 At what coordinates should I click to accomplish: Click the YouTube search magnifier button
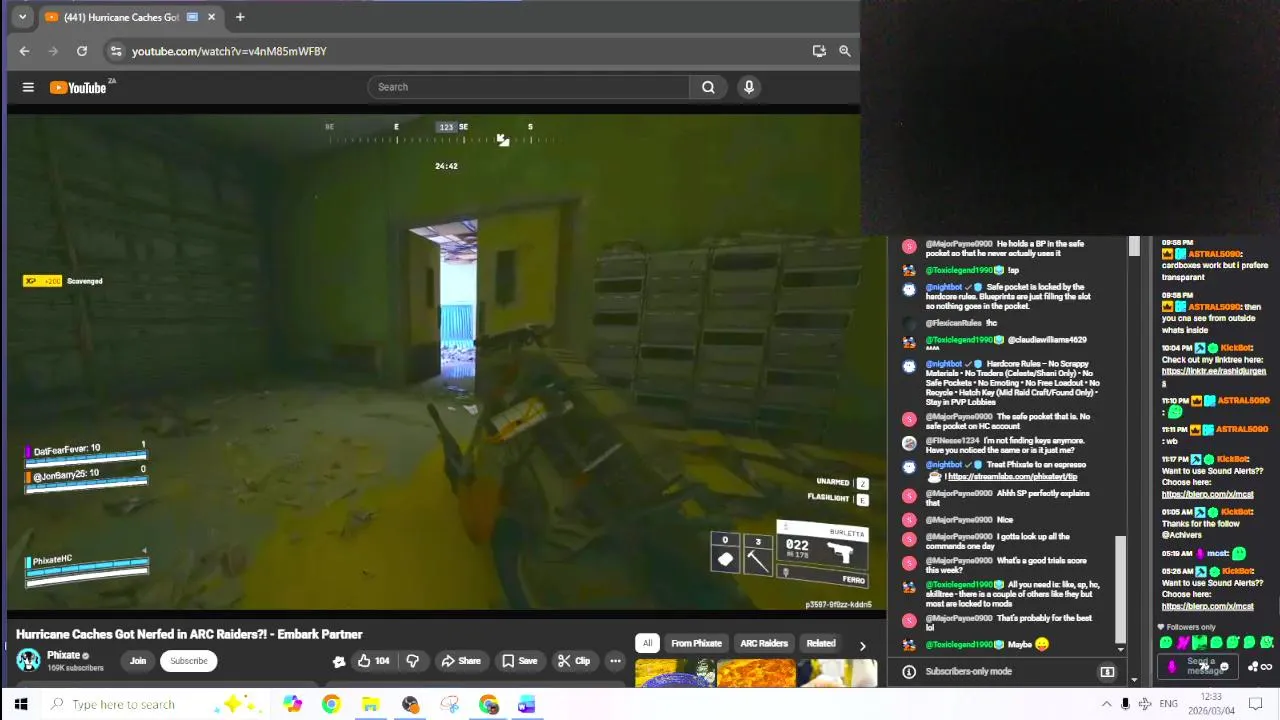pos(708,87)
